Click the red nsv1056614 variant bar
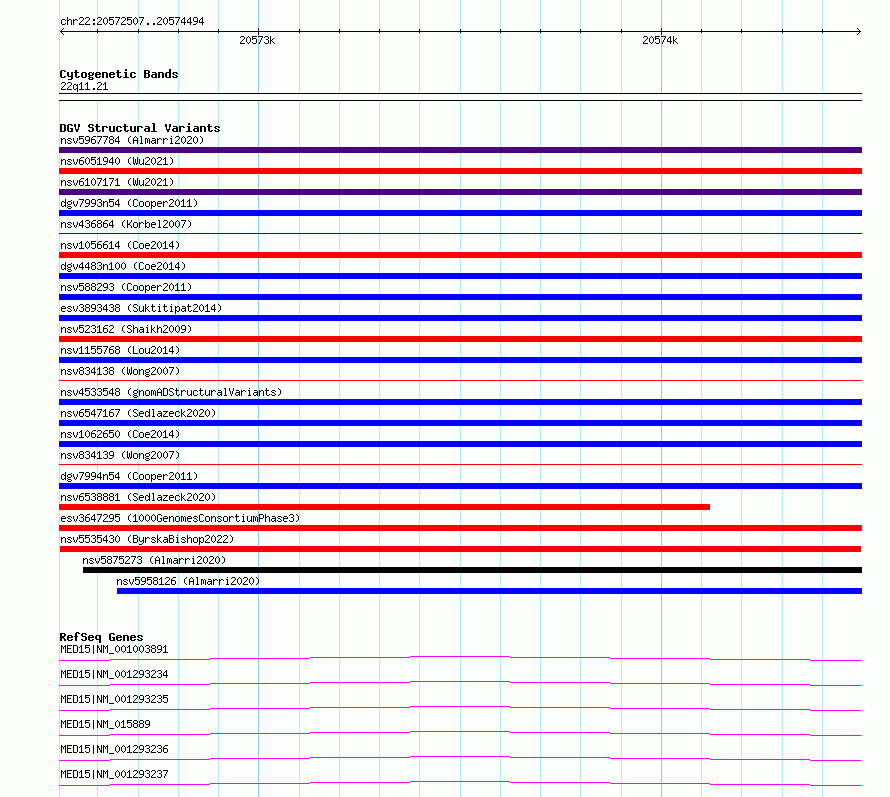The image size is (890, 797). click(460, 255)
